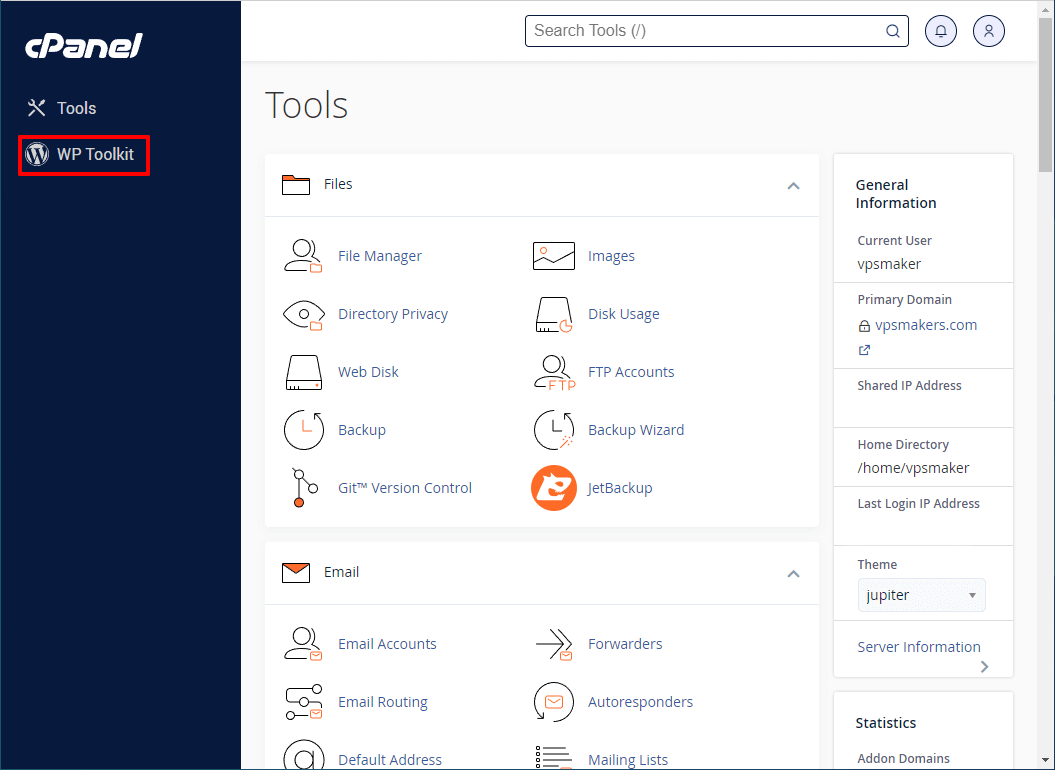Open the Email Accounts icon
Image resolution: width=1055 pixels, height=770 pixels.
pos(303,644)
